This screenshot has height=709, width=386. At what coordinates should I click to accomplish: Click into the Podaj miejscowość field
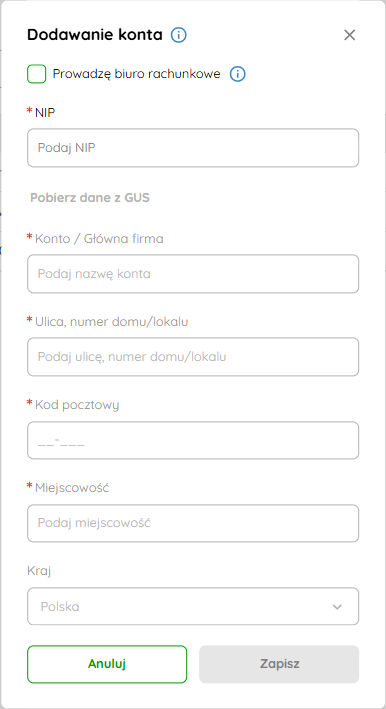(x=193, y=523)
